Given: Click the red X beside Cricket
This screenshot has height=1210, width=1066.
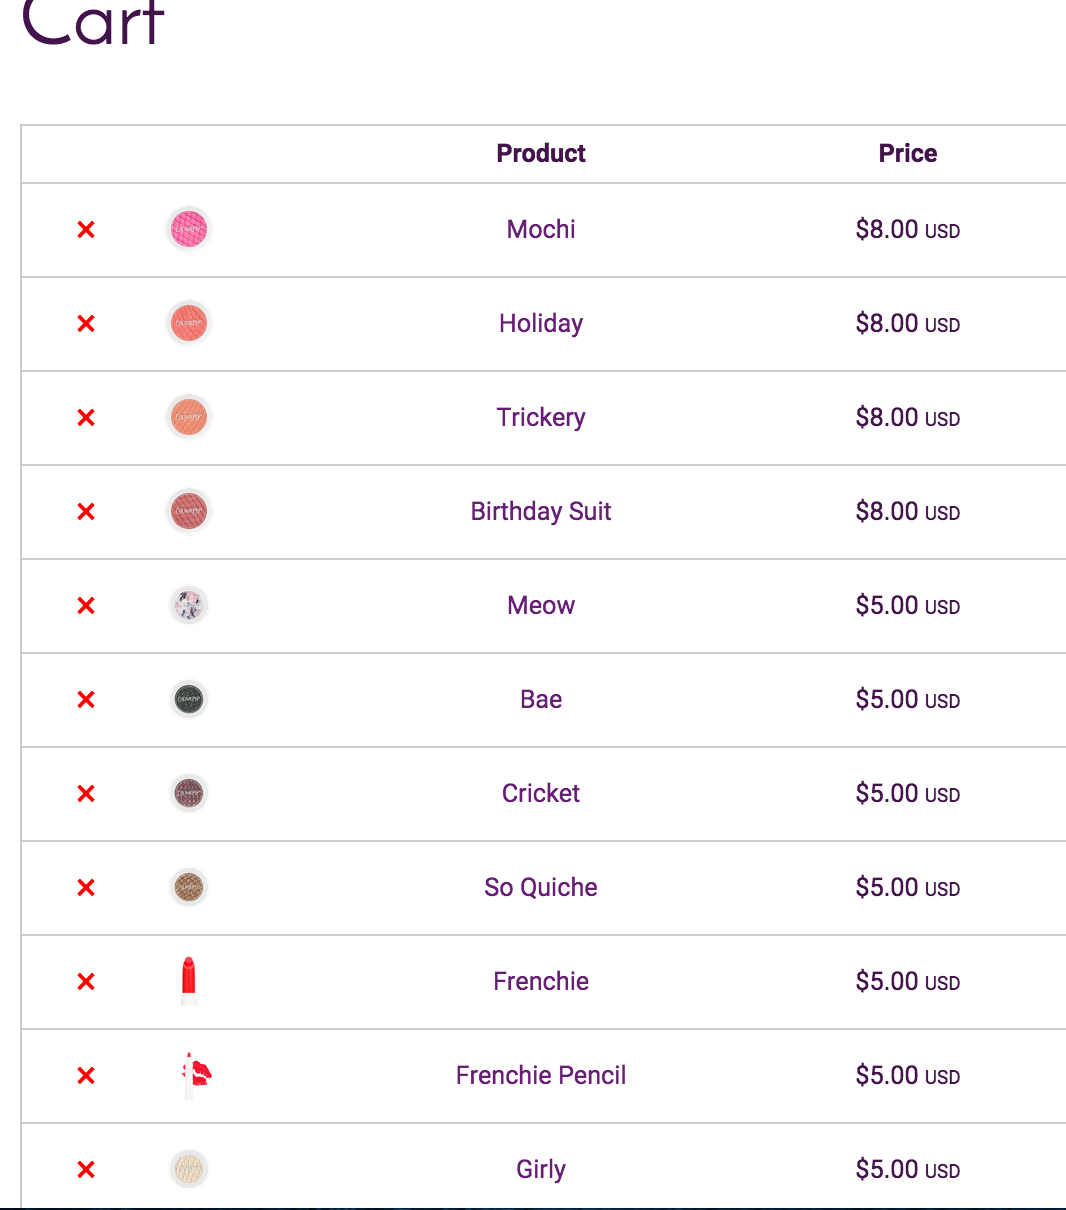Looking at the screenshot, I should pos(86,794).
